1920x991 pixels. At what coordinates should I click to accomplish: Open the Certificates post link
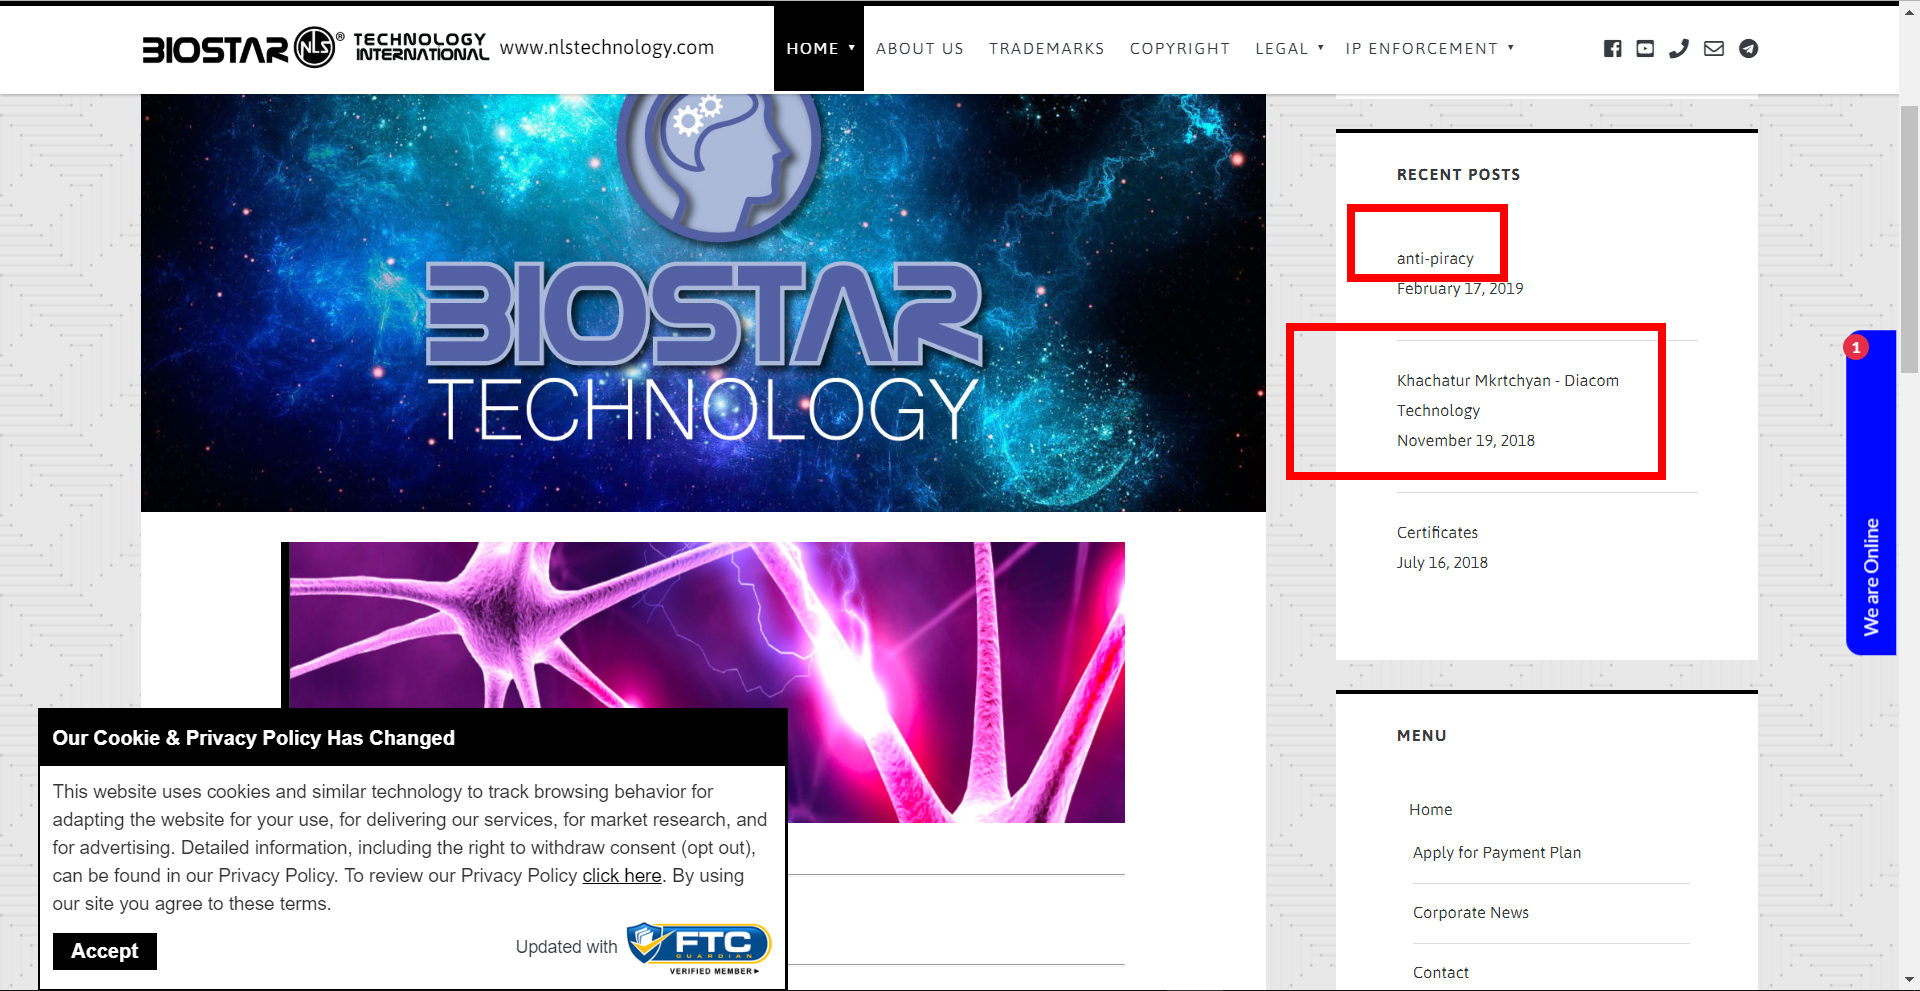click(1437, 532)
